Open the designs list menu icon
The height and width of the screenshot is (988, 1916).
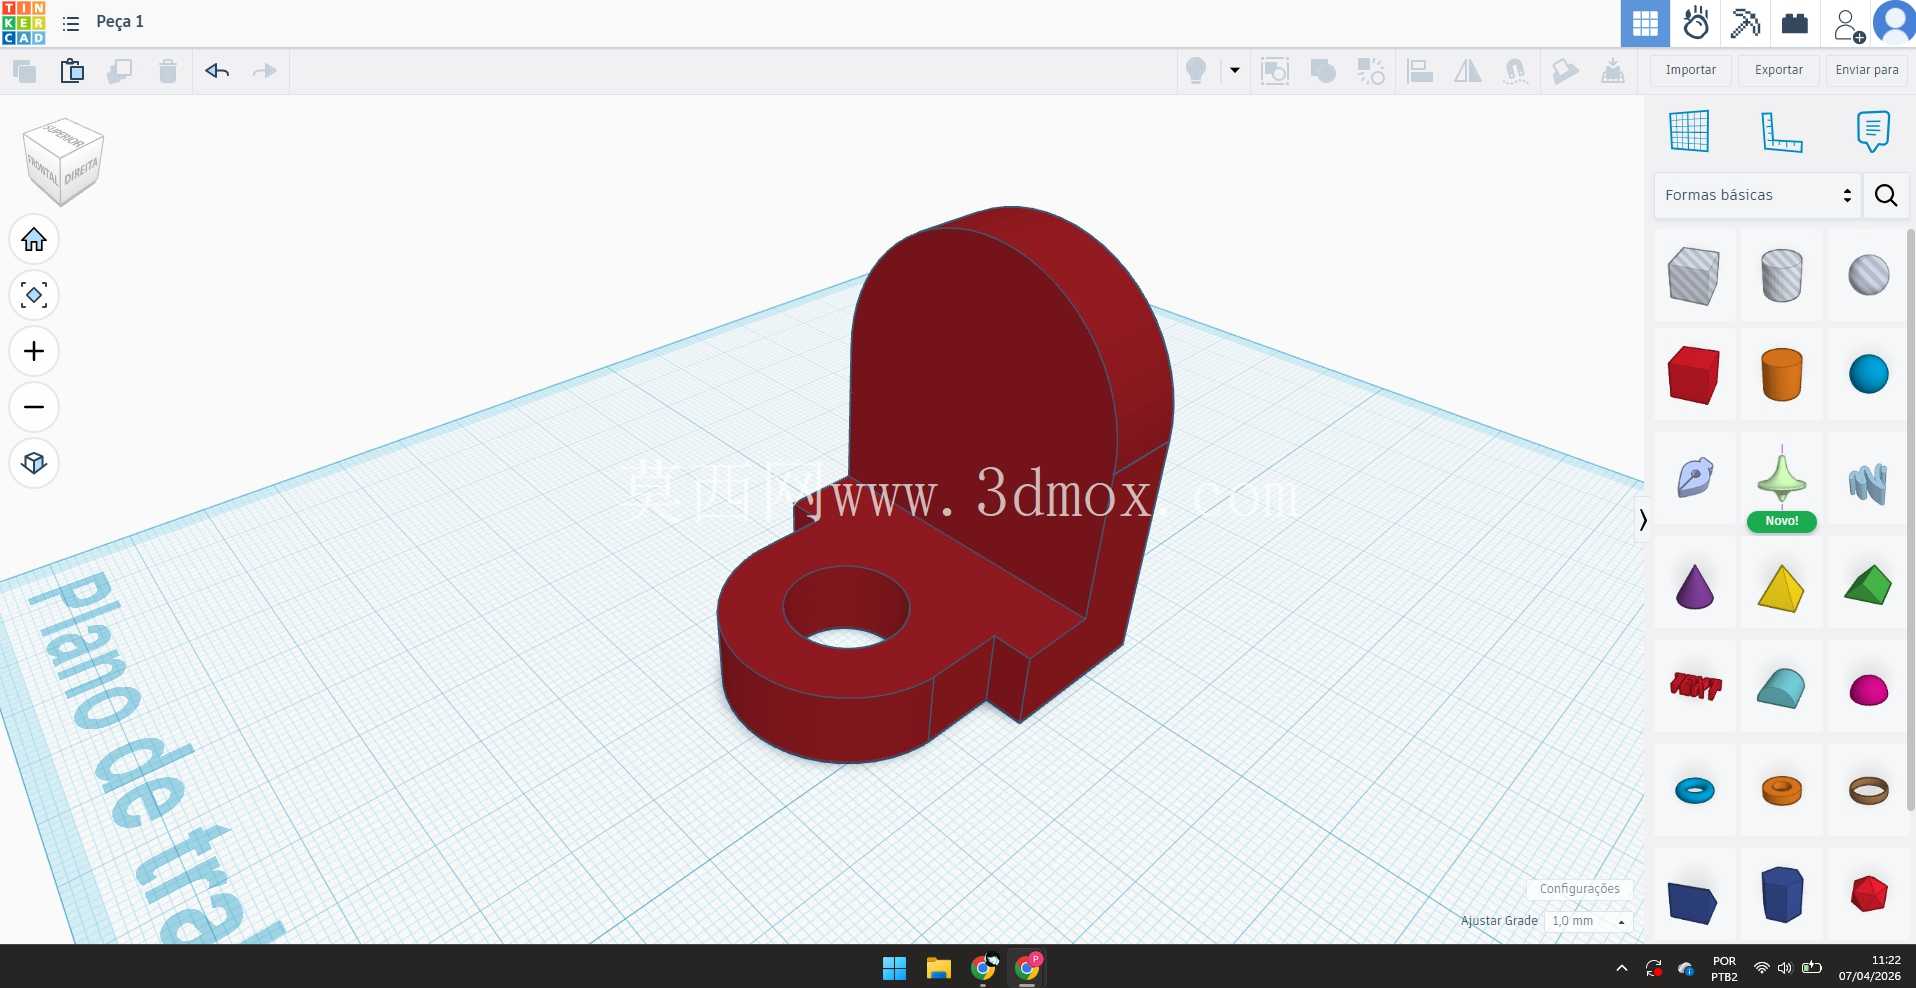(71, 23)
